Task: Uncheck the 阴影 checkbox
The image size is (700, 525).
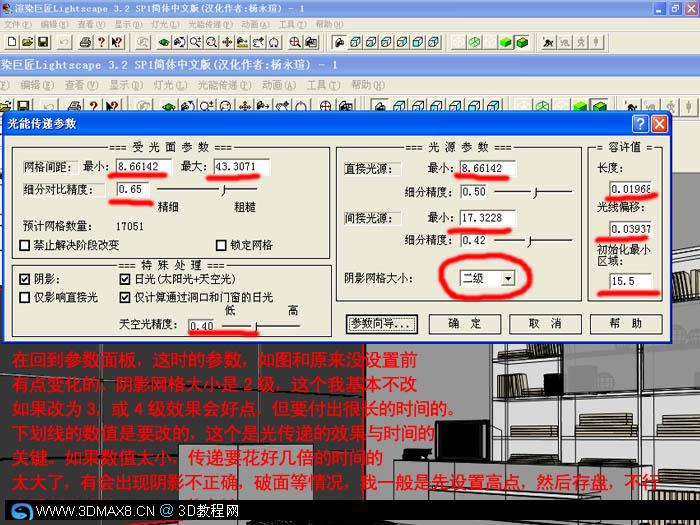Action: pos(25,279)
